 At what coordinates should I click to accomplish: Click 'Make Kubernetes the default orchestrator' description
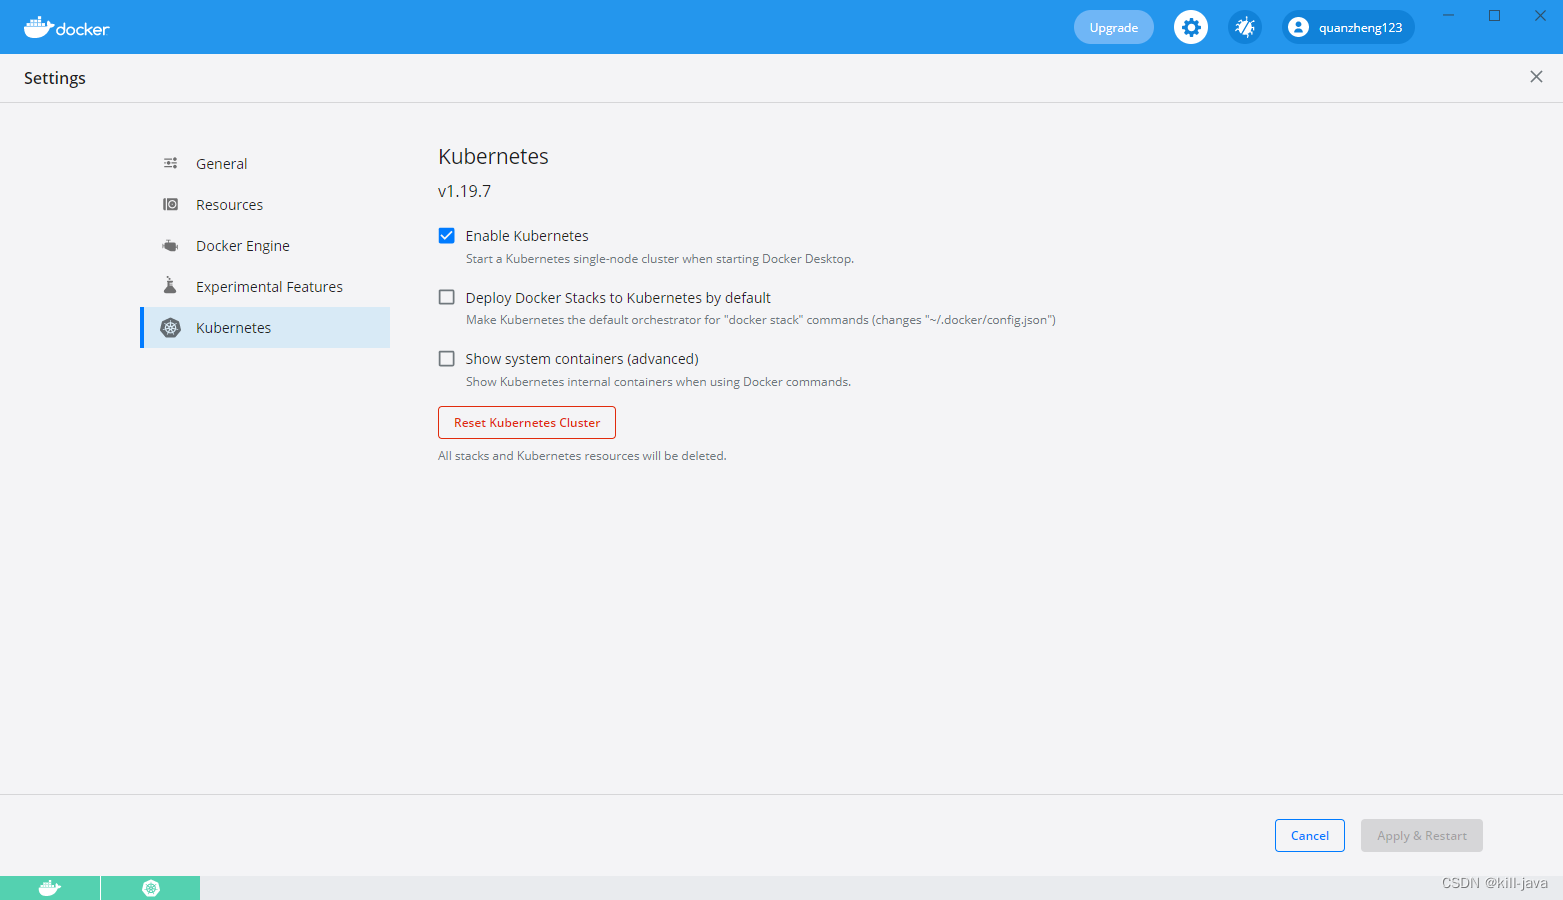click(761, 320)
